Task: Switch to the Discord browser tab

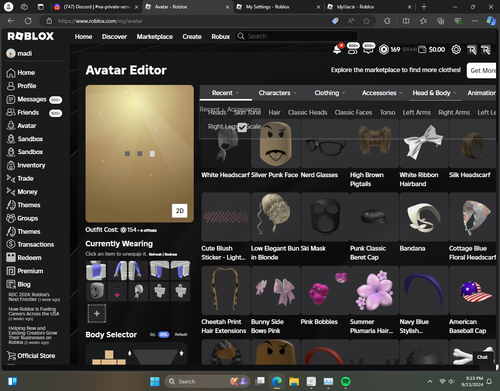Action: click(96, 7)
